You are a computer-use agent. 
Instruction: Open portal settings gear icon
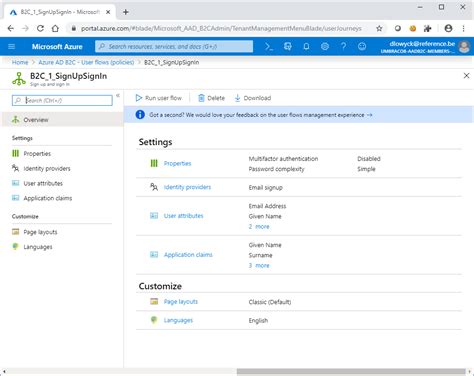point(325,46)
